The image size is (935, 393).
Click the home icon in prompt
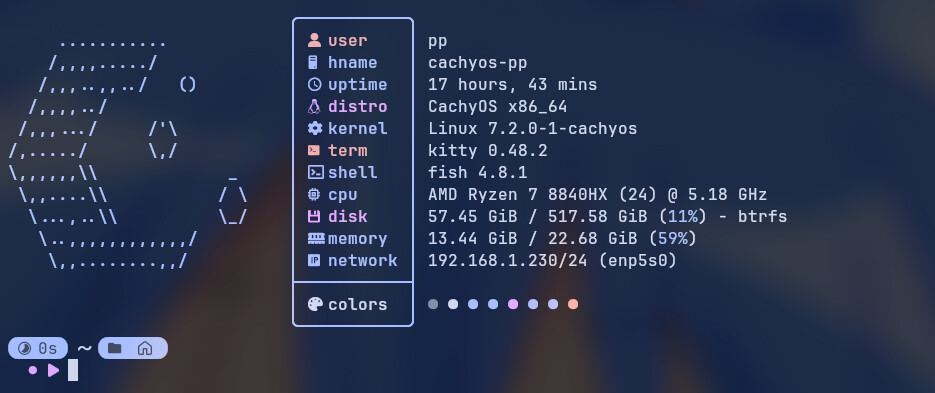(x=145, y=348)
